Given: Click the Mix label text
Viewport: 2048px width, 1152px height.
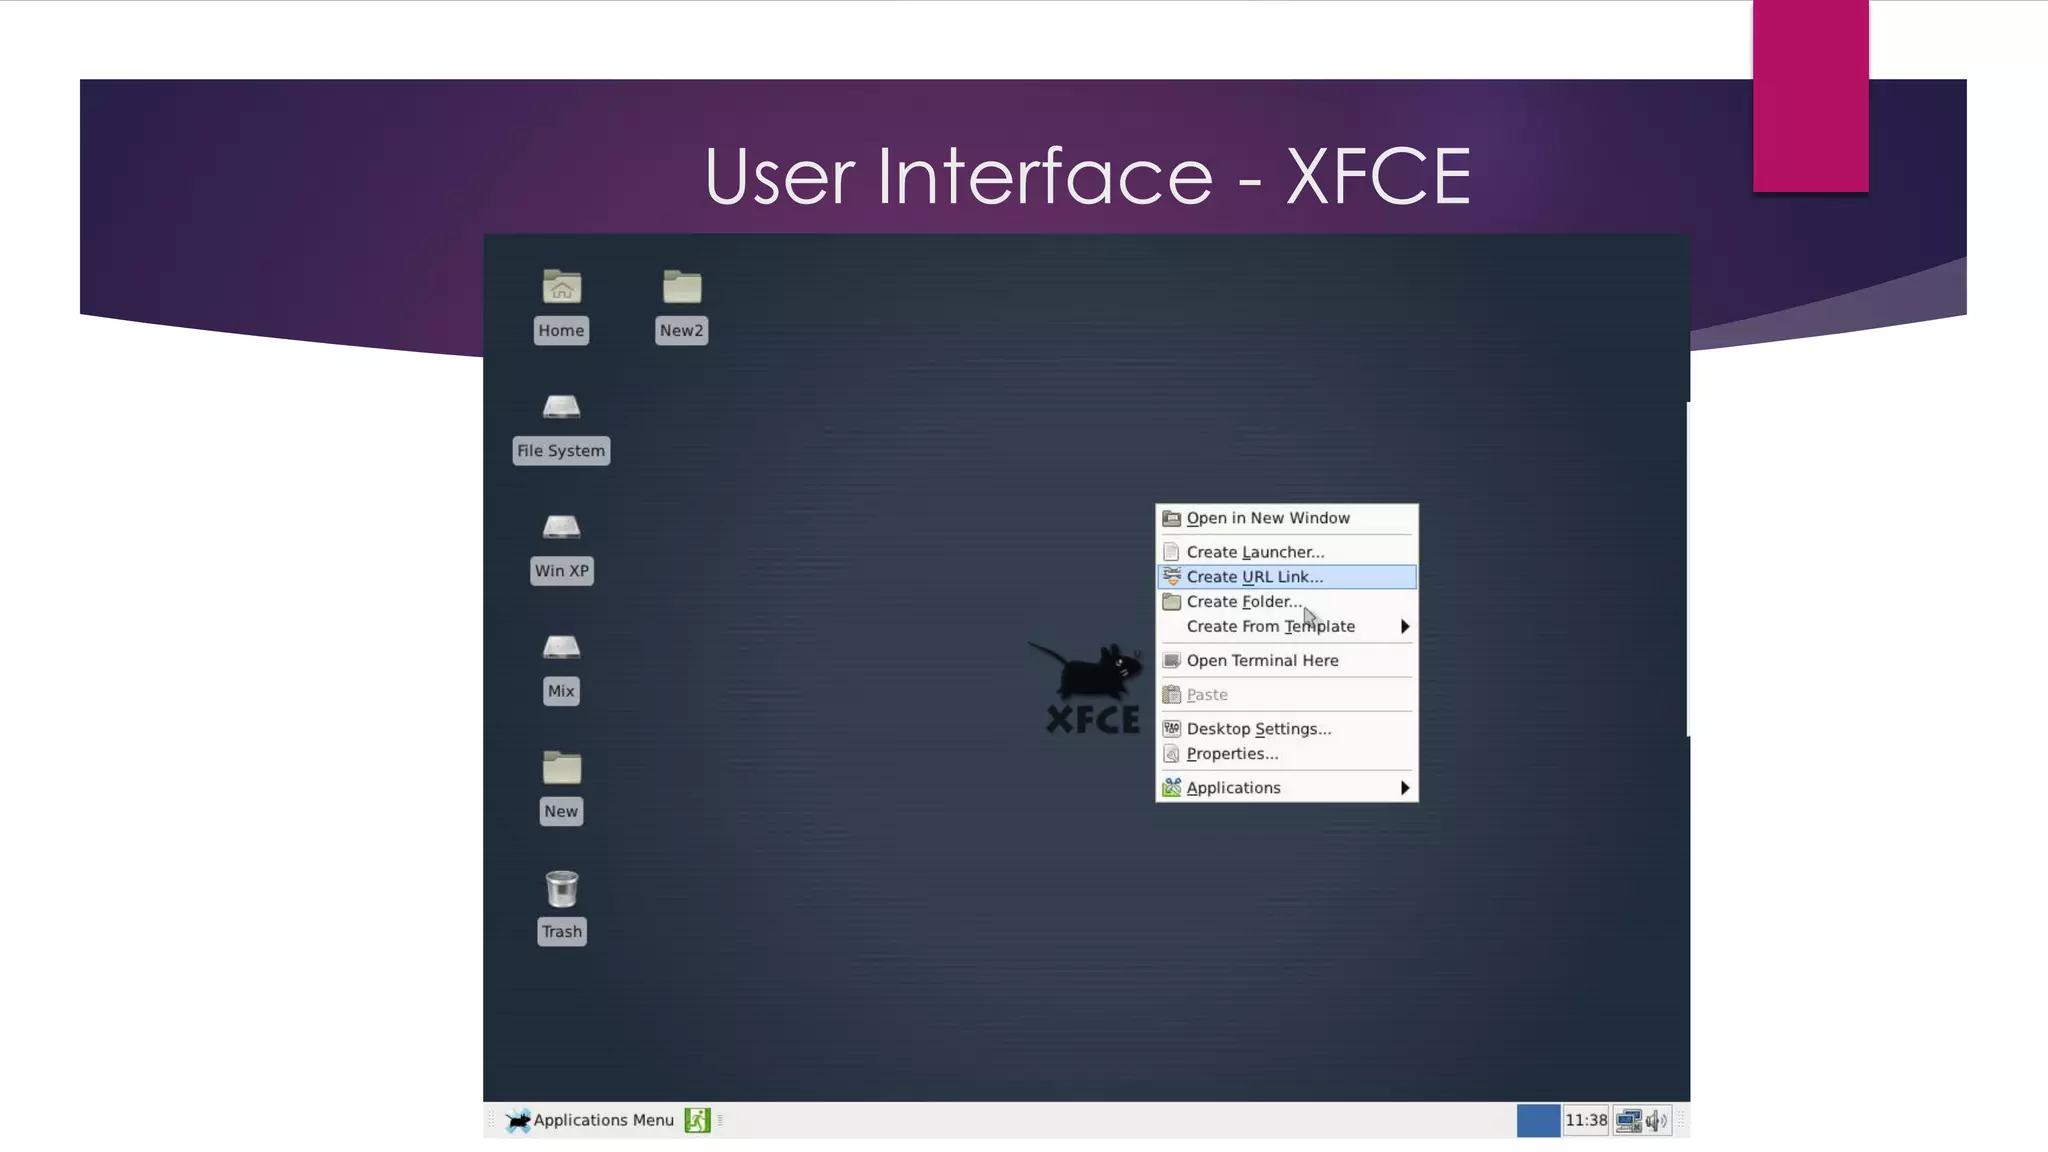Looking at the screenshot, I should point(561,691).
